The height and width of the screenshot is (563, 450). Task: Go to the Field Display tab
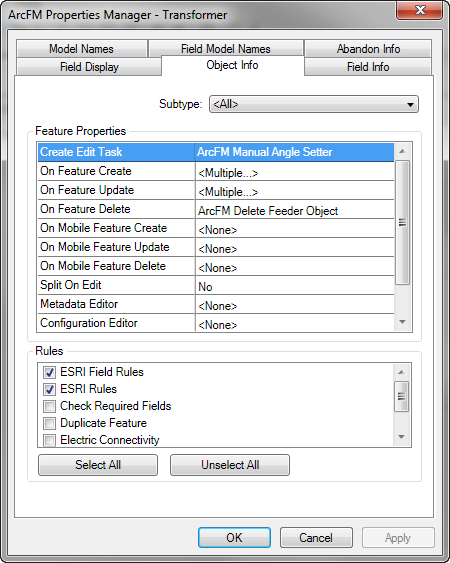point(89,67)
